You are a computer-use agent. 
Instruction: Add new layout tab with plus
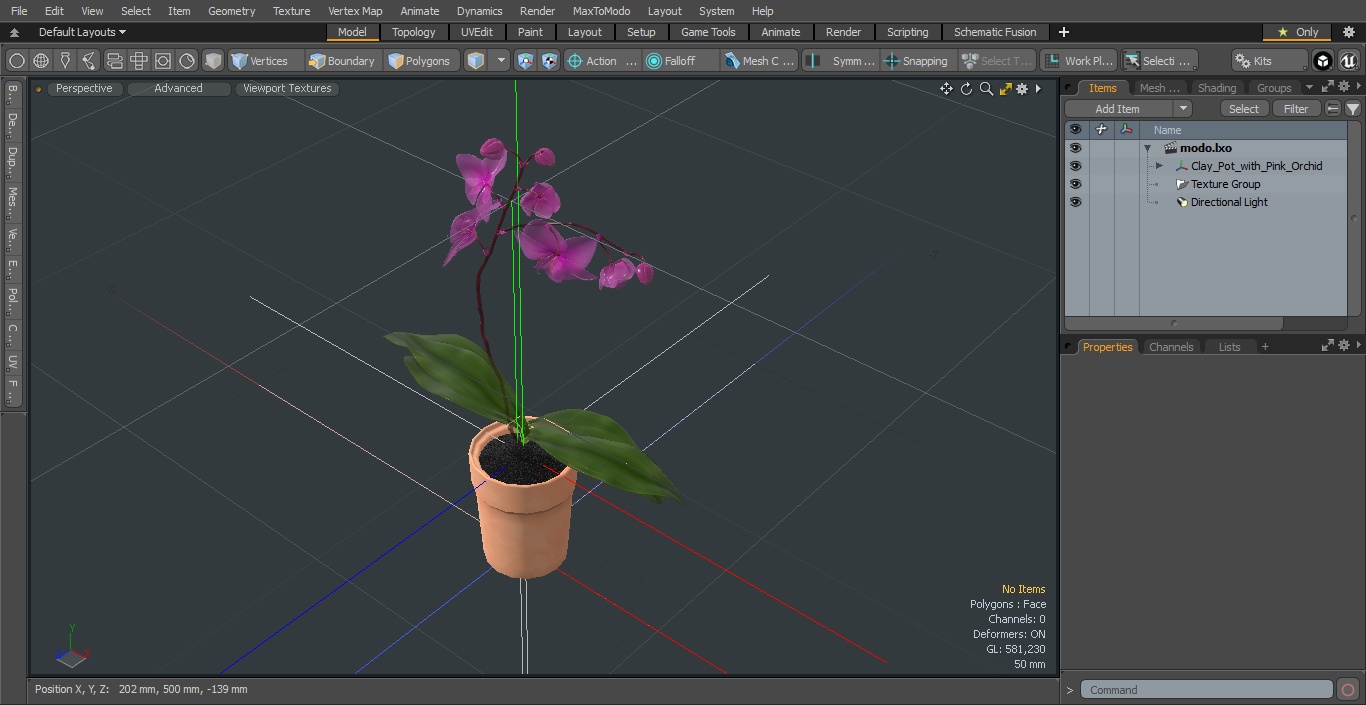[1064, 32]
